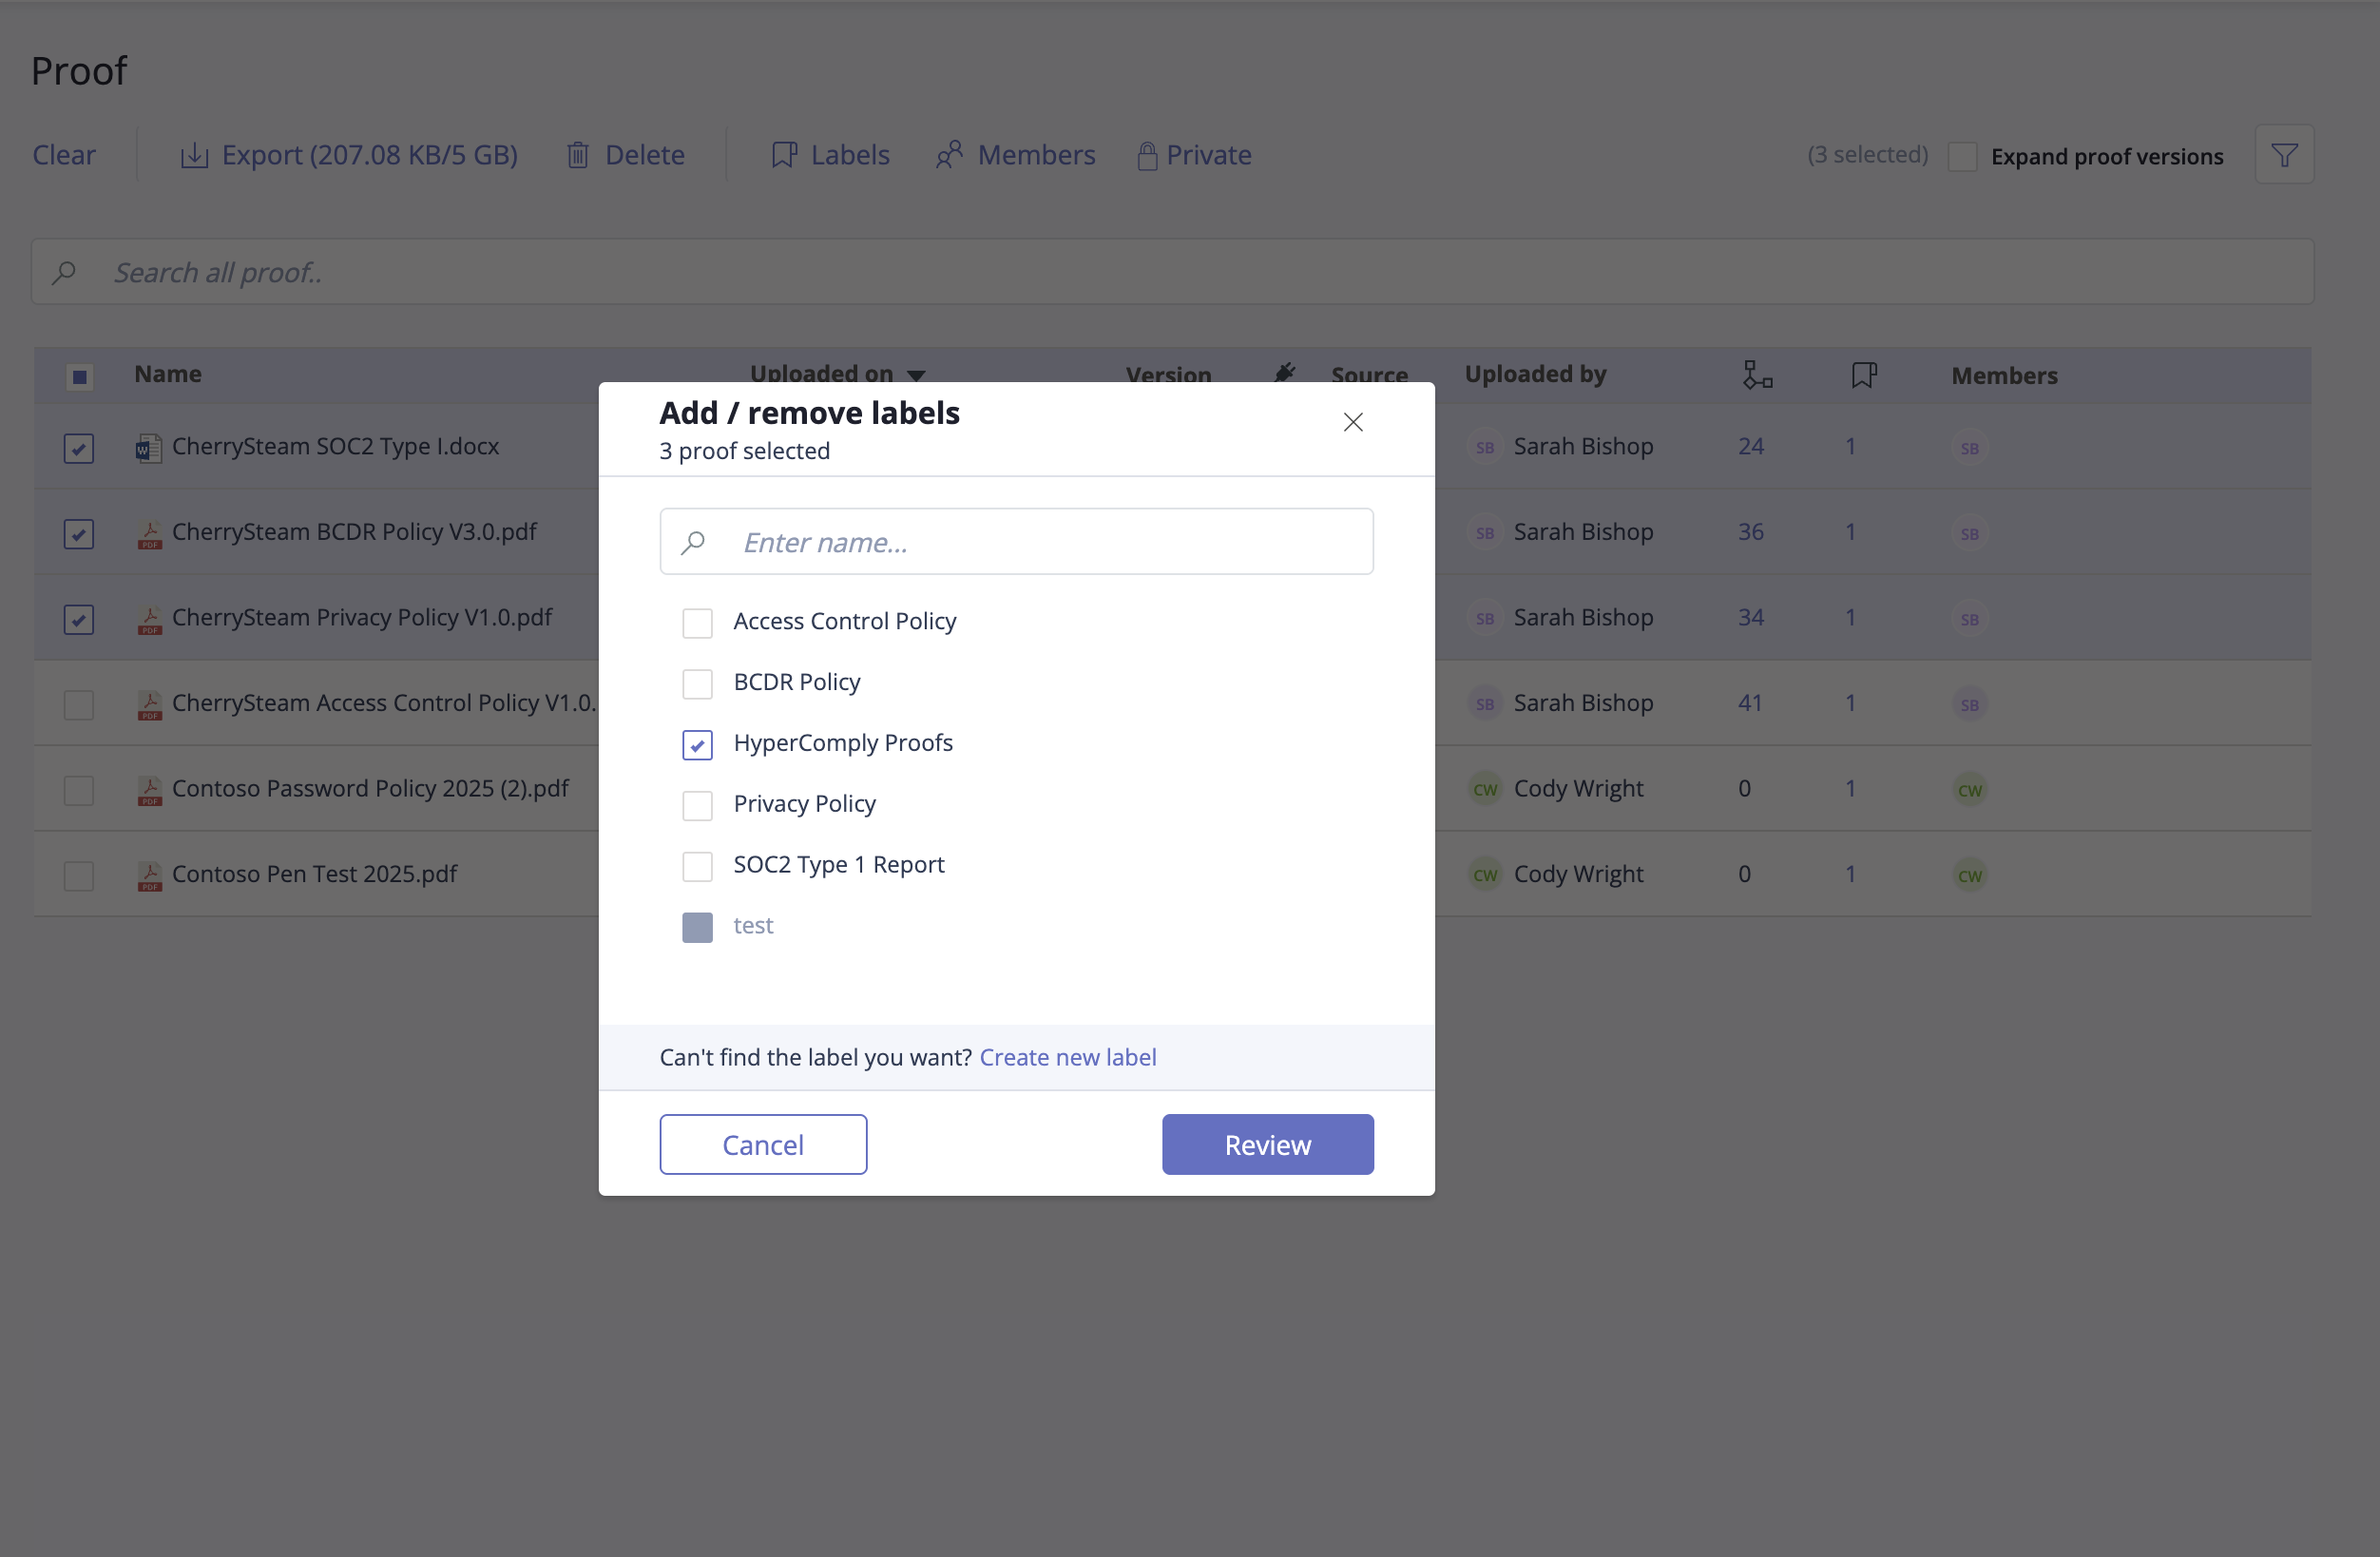Click the Export download icon
The image size is (2380, 1557).
point(194,155)
